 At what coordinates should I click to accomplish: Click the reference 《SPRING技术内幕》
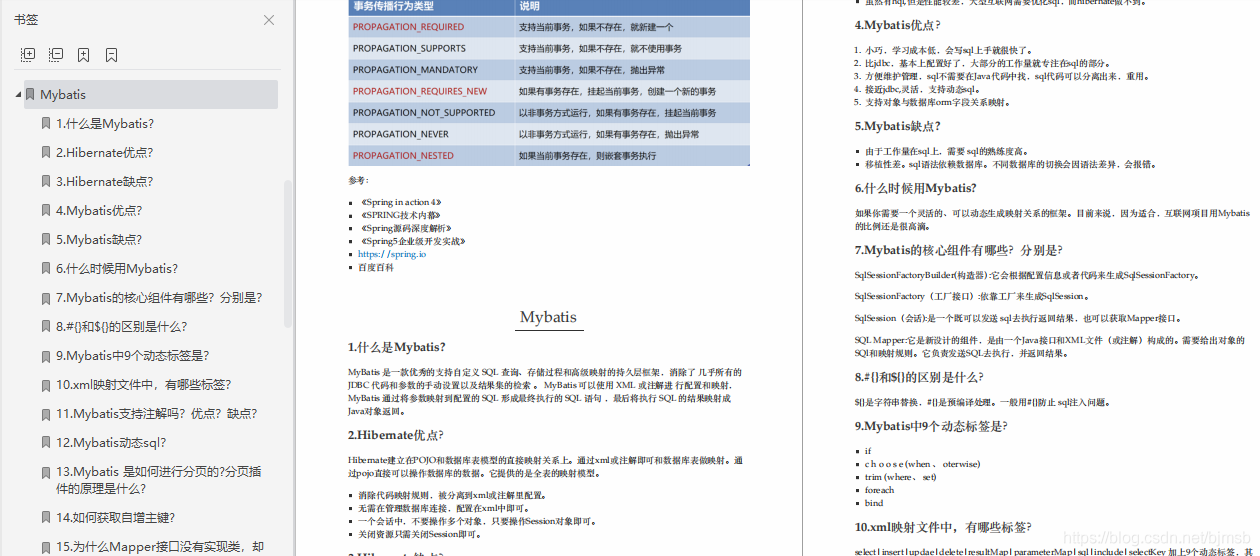tap(399, 215)
